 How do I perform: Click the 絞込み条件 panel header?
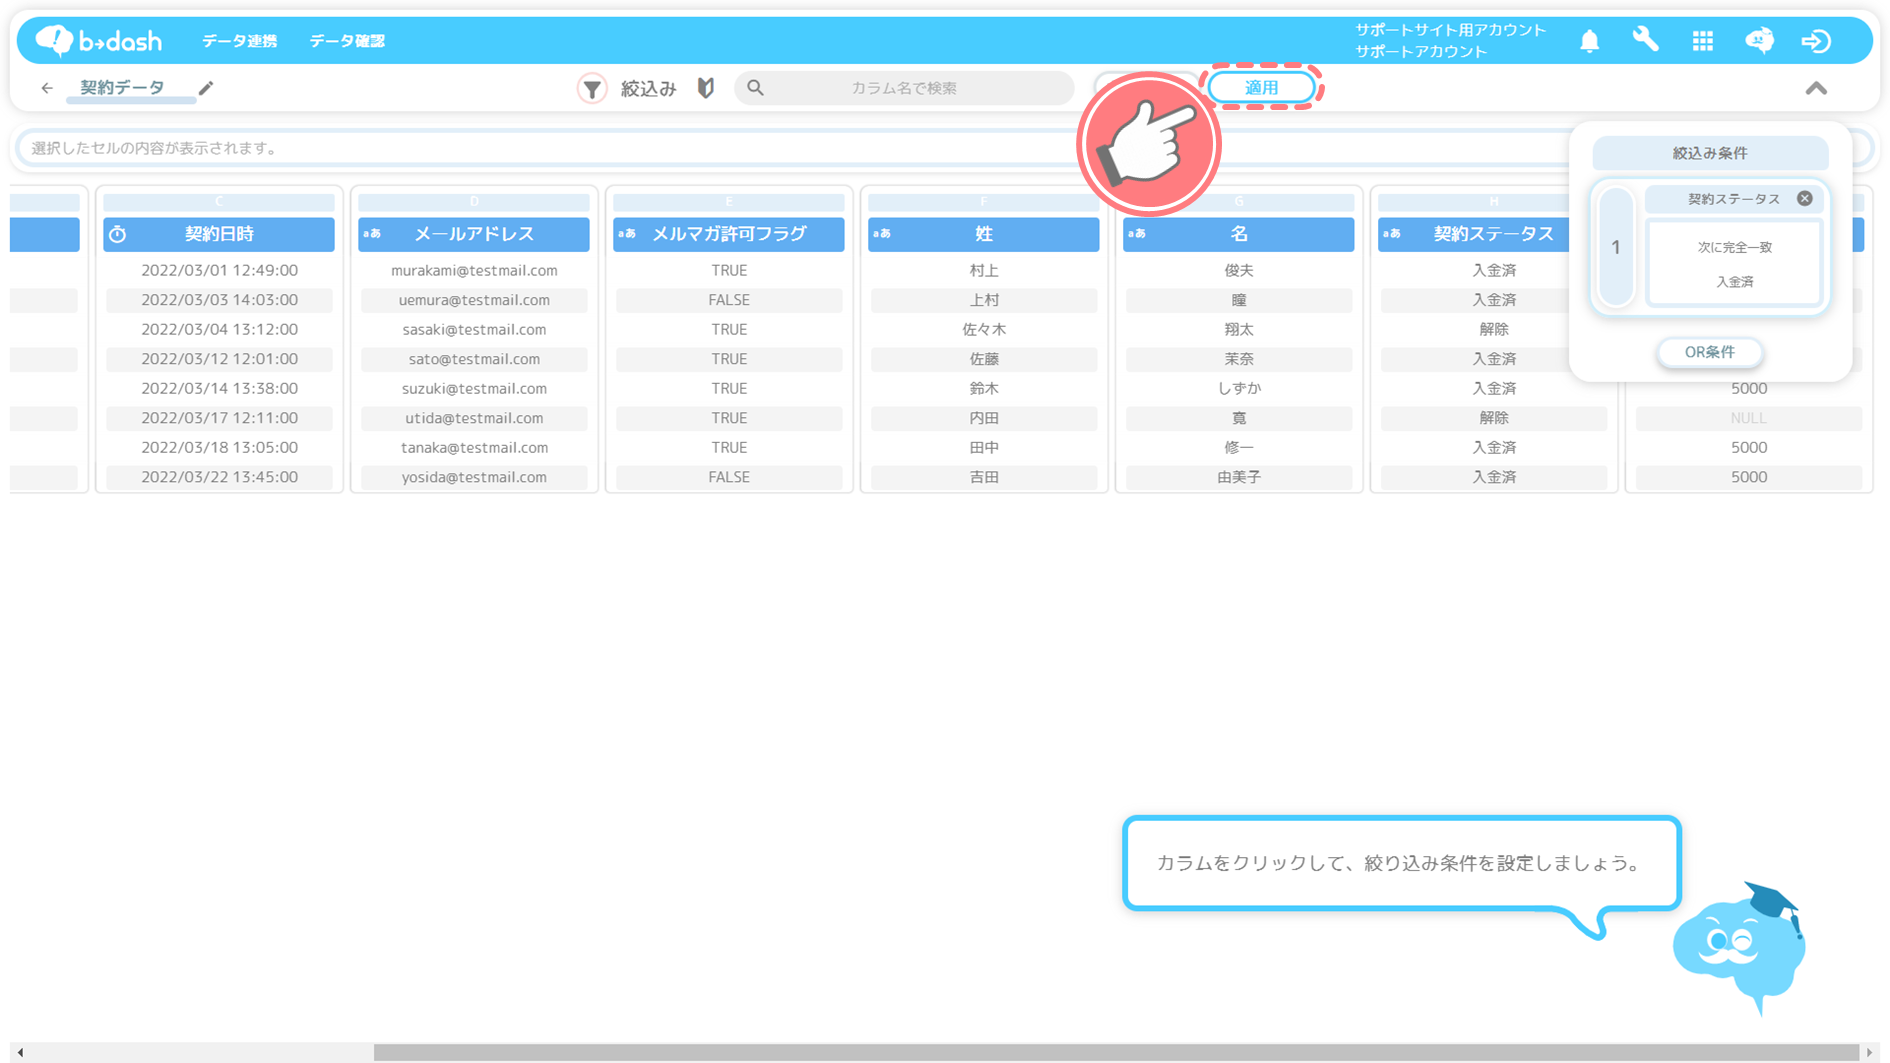[1710, 153]
